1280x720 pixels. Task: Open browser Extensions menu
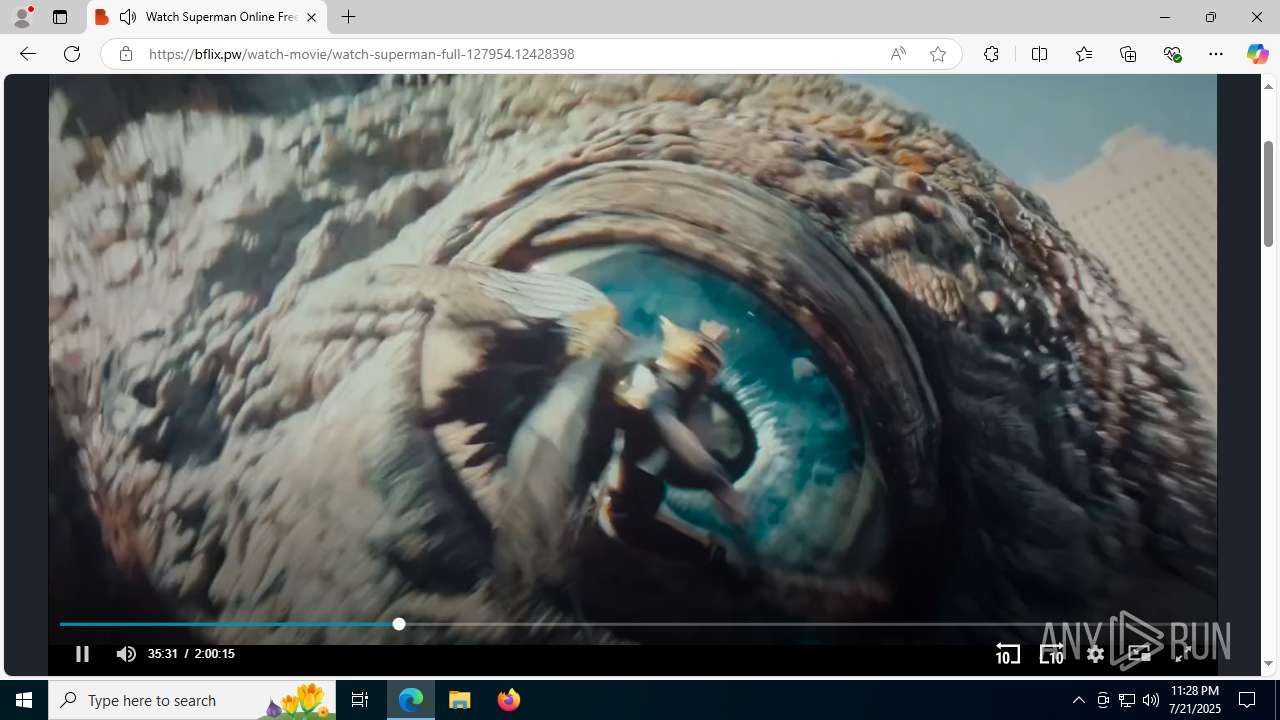(991, 54)
